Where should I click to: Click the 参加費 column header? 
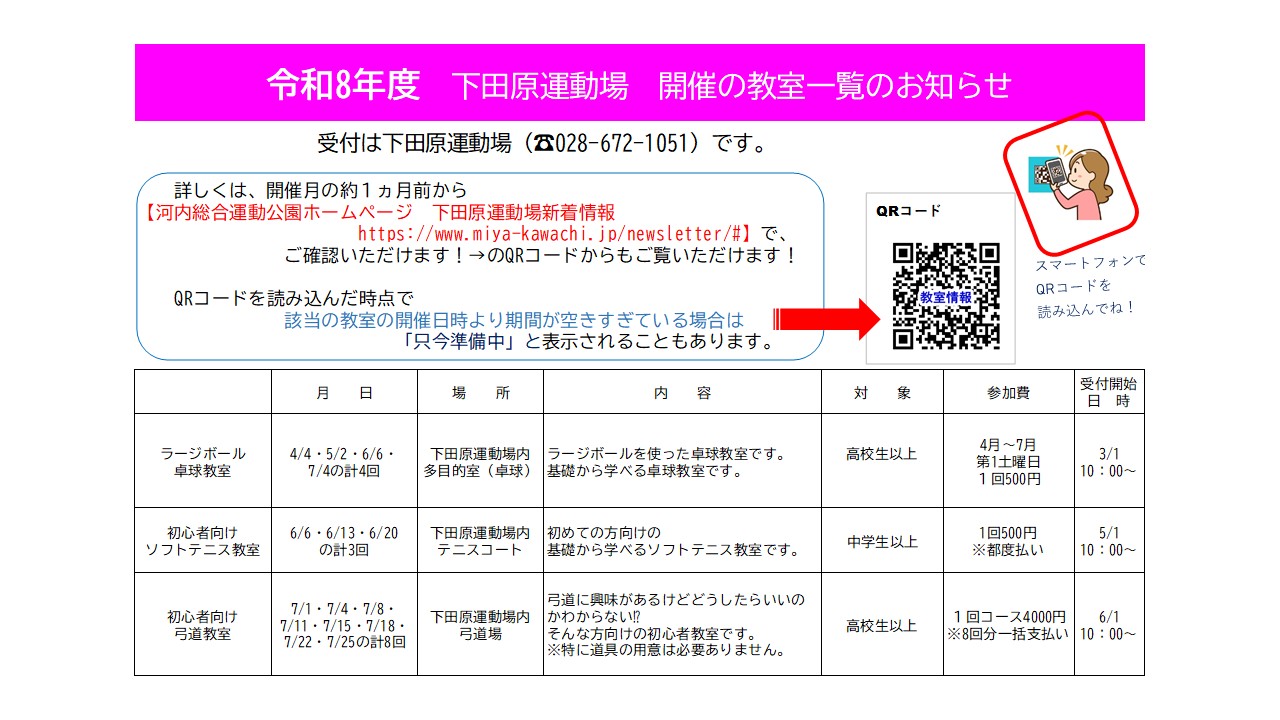(1008, 393)
